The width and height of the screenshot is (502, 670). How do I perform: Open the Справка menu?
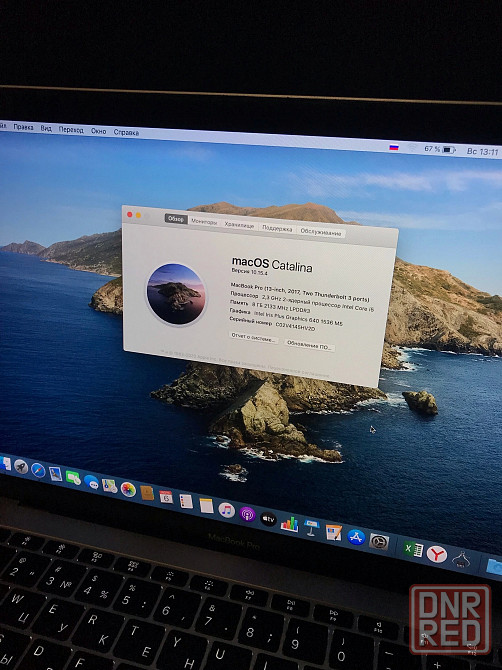pyautogui.click(x=126, y=132)
